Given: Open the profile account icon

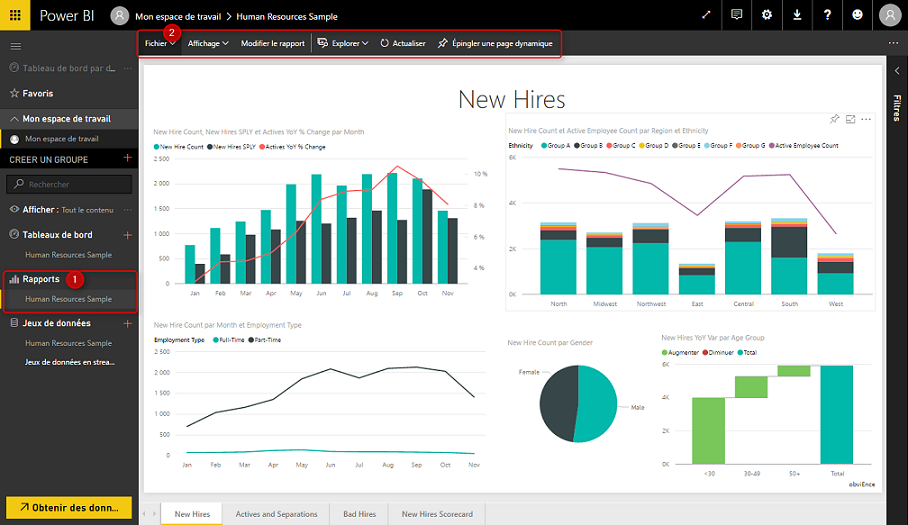Looking at the screenshot, I should (890, 15).
